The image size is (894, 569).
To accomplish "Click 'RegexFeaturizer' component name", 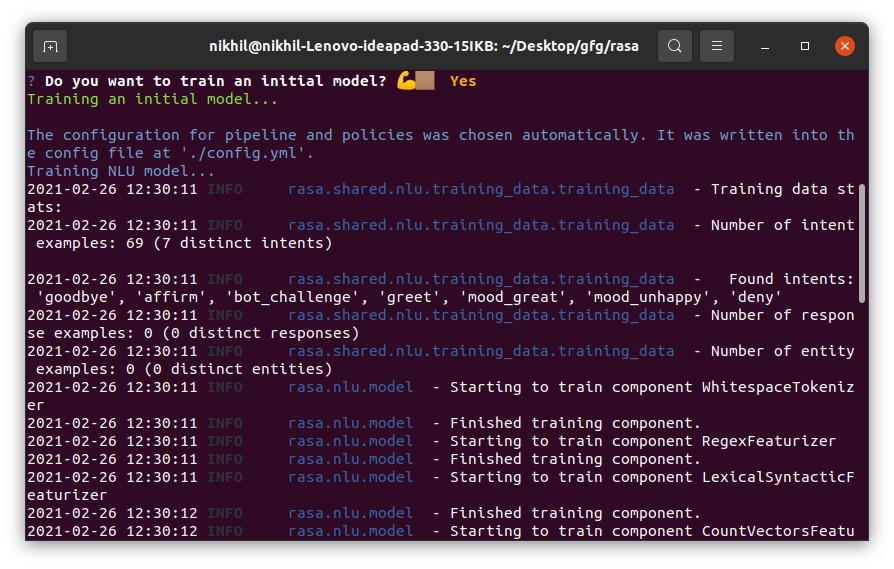I will (x=769, y=441).
